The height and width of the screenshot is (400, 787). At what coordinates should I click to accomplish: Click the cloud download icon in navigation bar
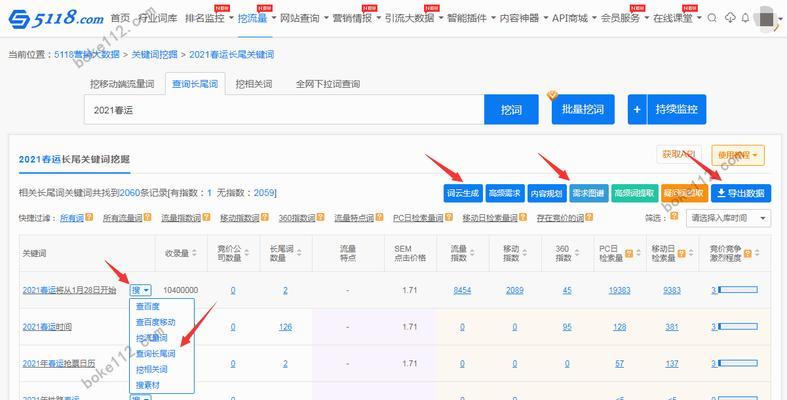point(730,18)
